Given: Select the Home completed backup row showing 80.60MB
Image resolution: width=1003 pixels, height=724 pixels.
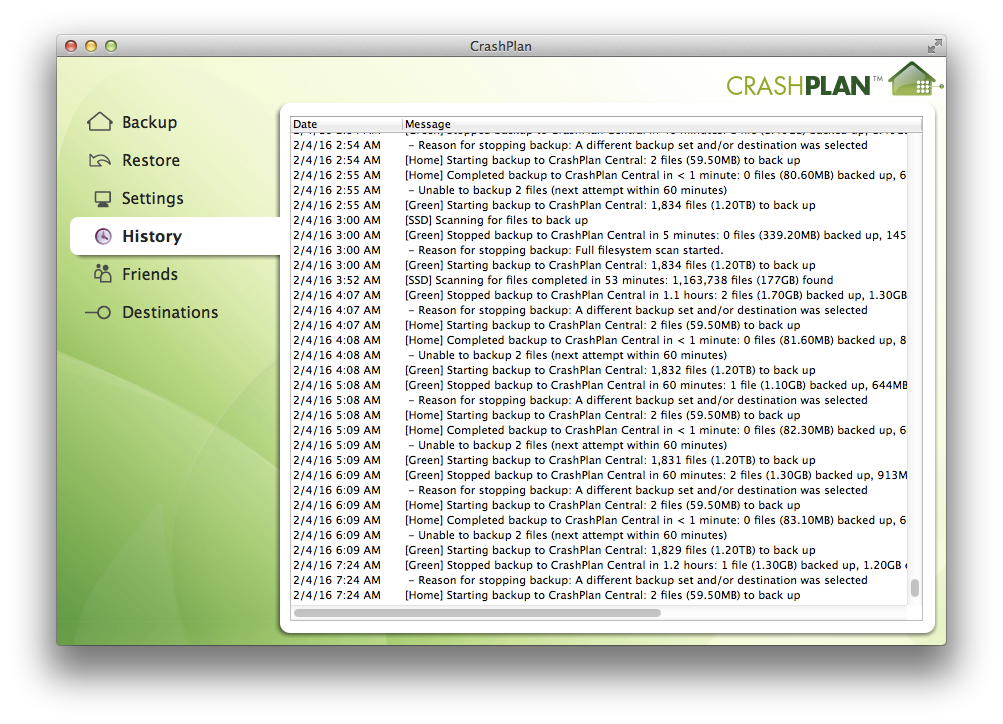Looking at the screenshot, I should [599, 175].
